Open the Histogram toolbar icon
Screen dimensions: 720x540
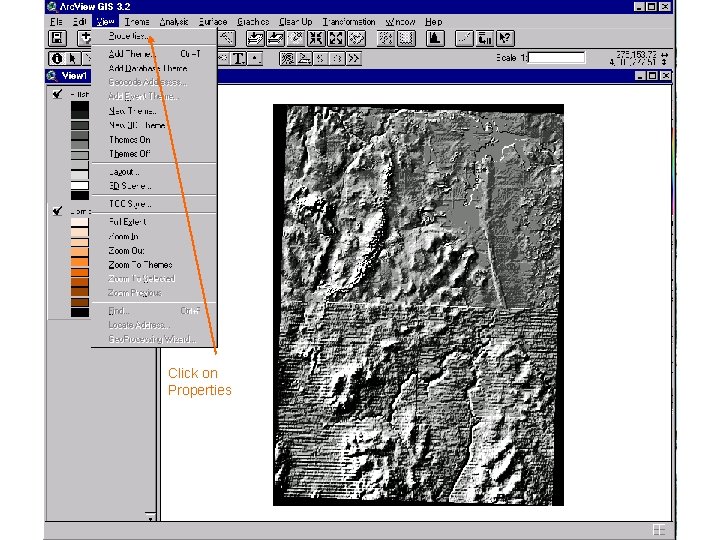435,38
